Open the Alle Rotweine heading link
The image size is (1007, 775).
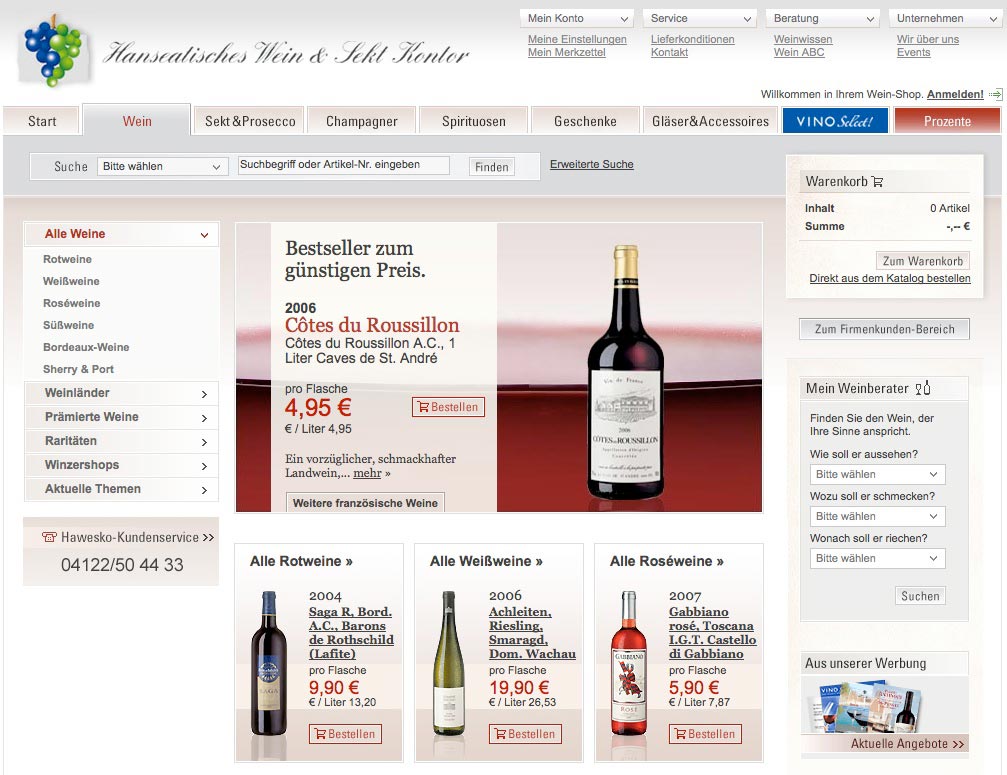coord(301,561)
